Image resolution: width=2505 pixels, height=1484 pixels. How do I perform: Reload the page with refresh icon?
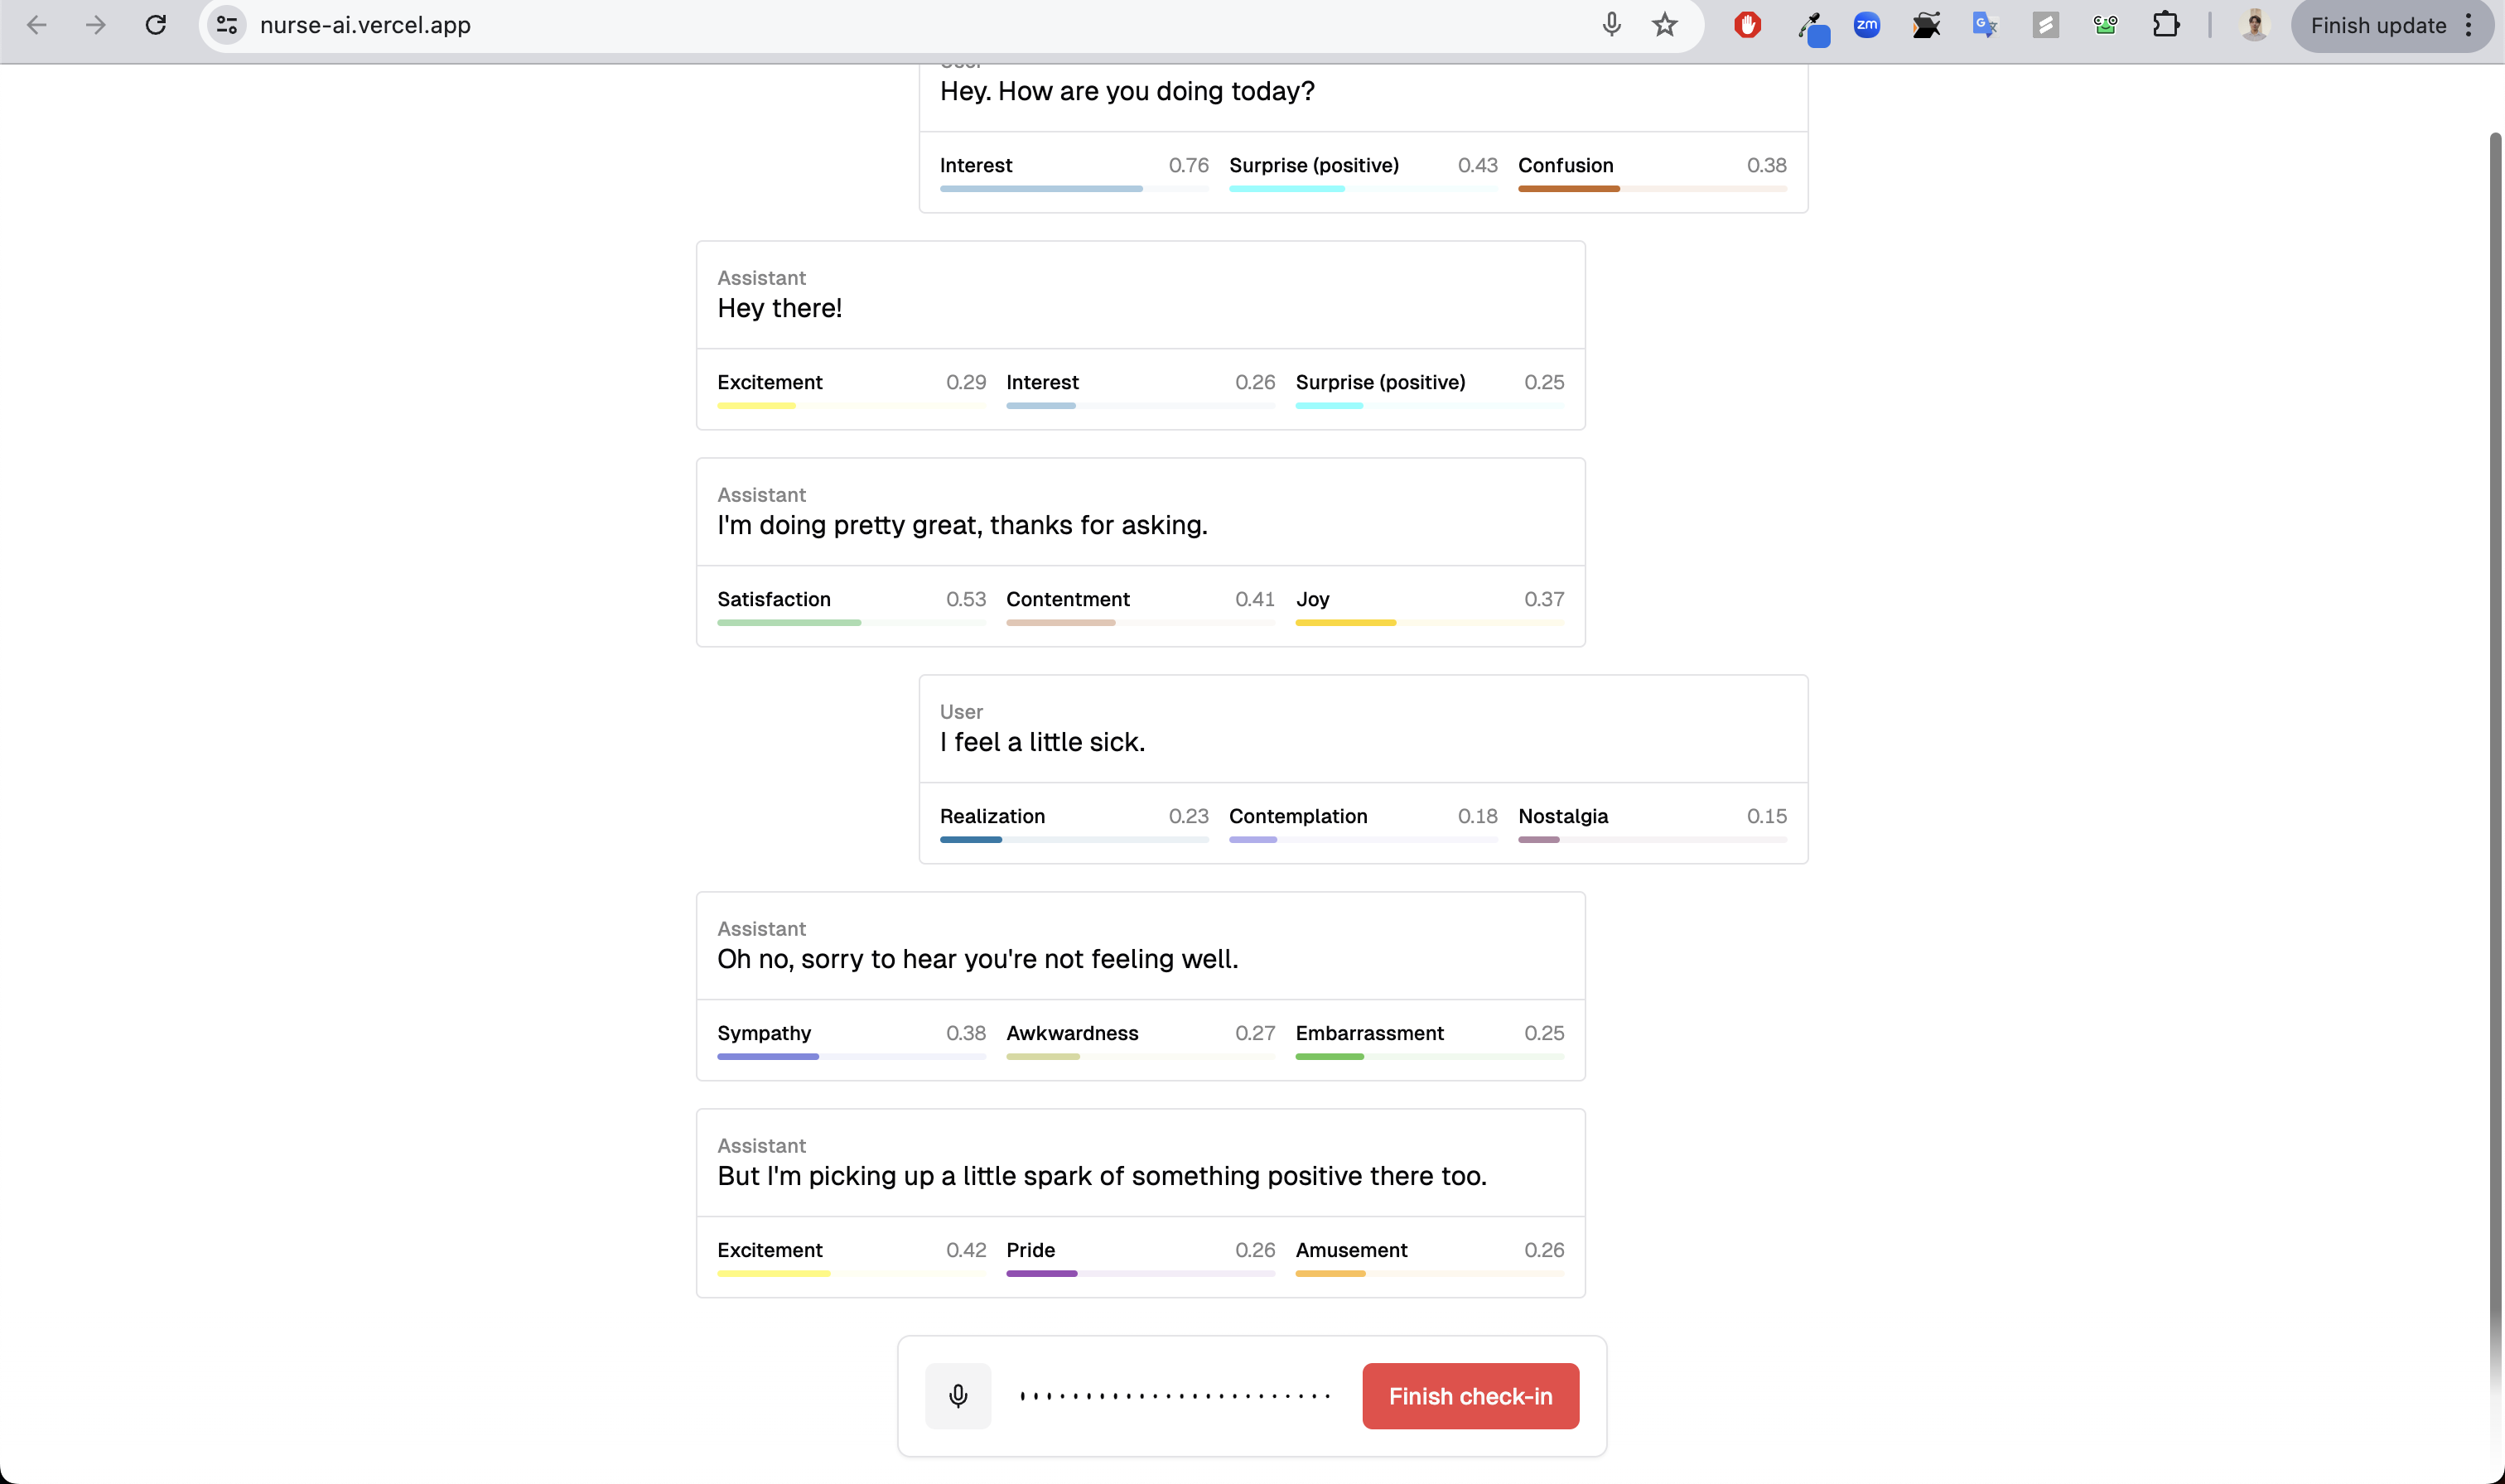tap(156, 25)
